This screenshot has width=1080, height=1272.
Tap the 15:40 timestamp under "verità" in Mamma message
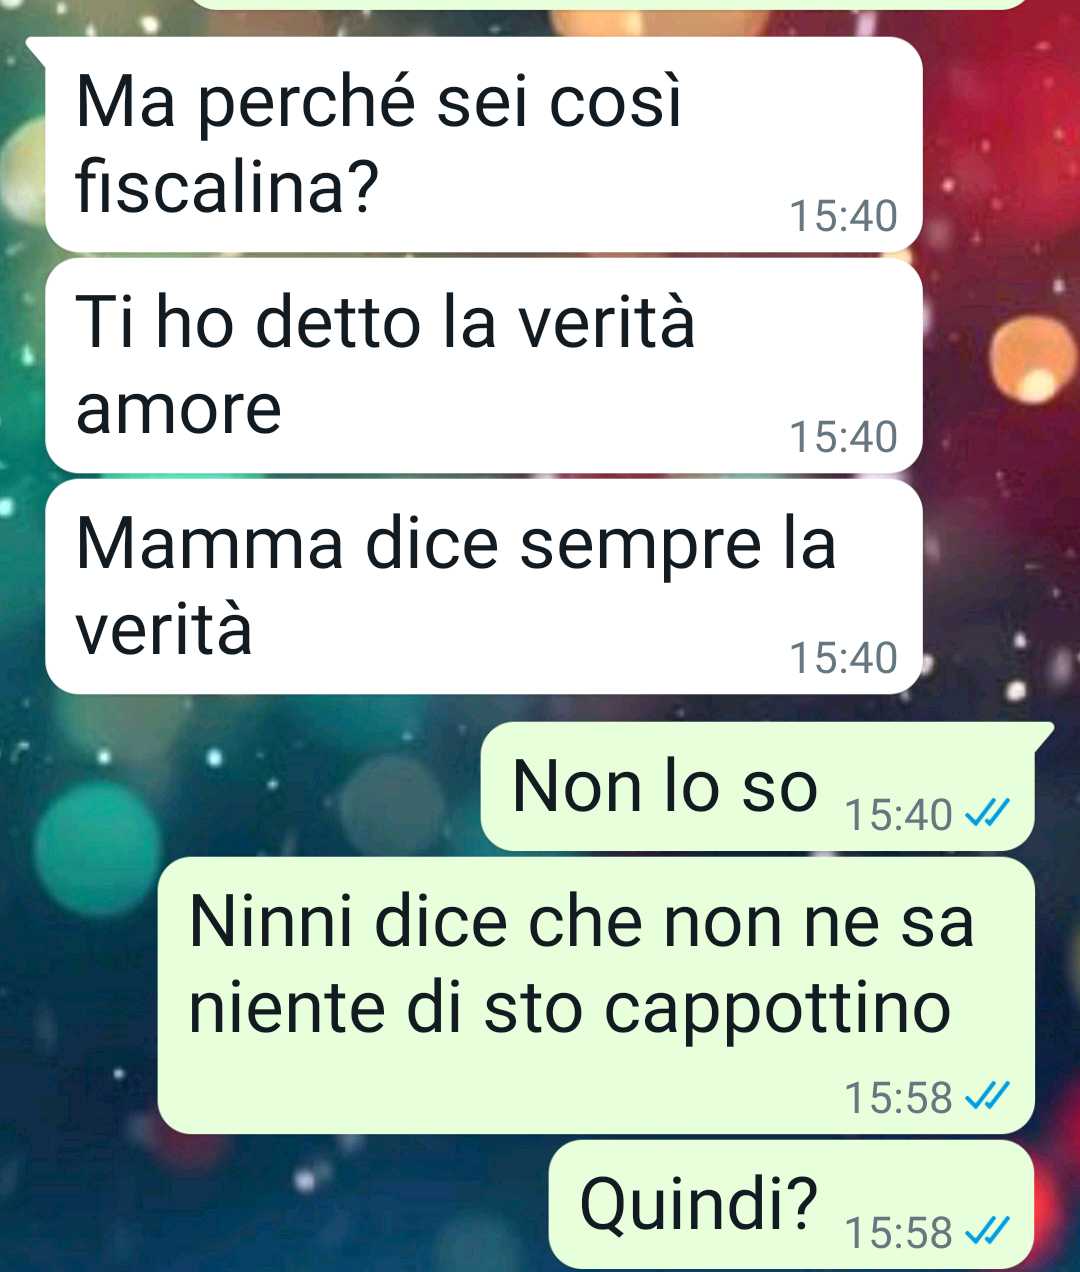(844, 658)
